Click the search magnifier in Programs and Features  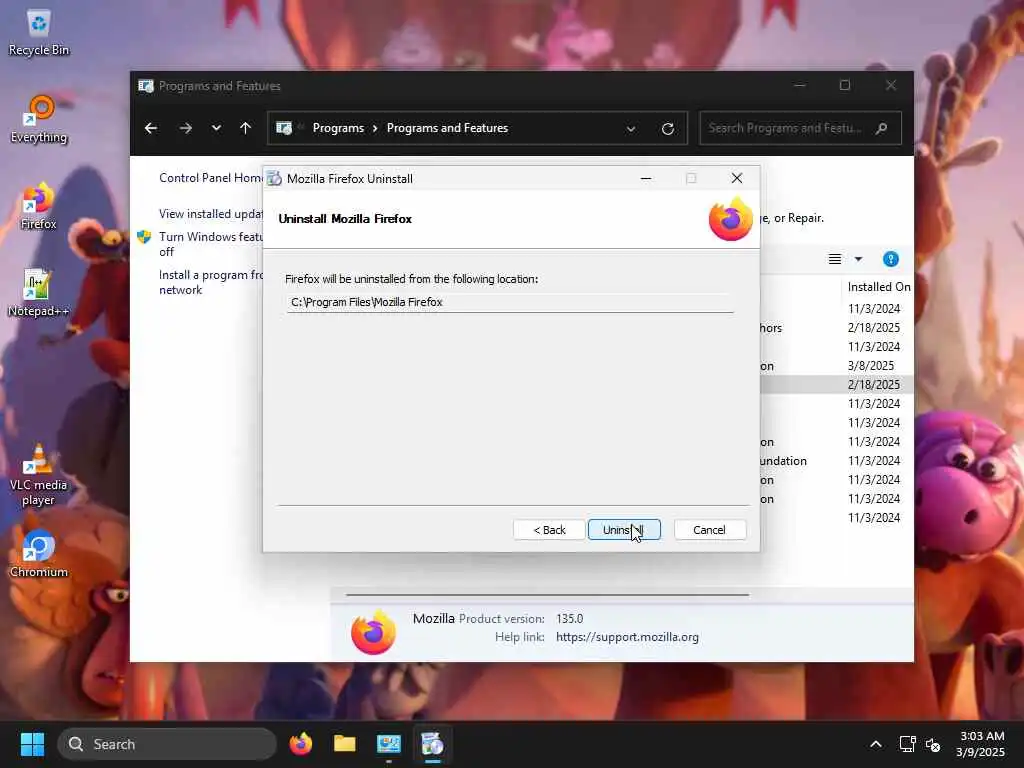[882, 128]
